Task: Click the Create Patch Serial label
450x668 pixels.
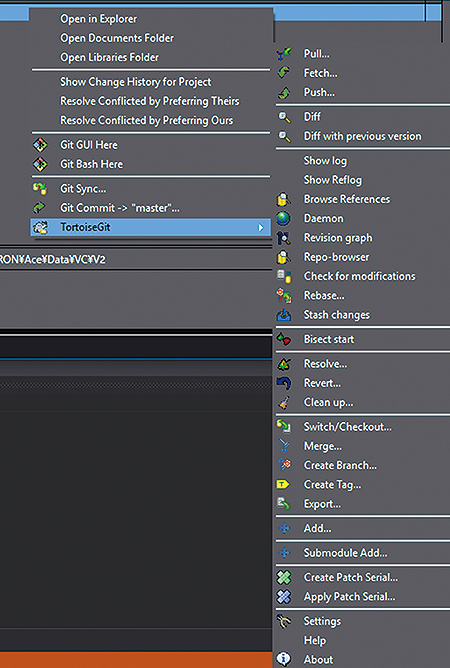Action: click(x=351, y=577)
